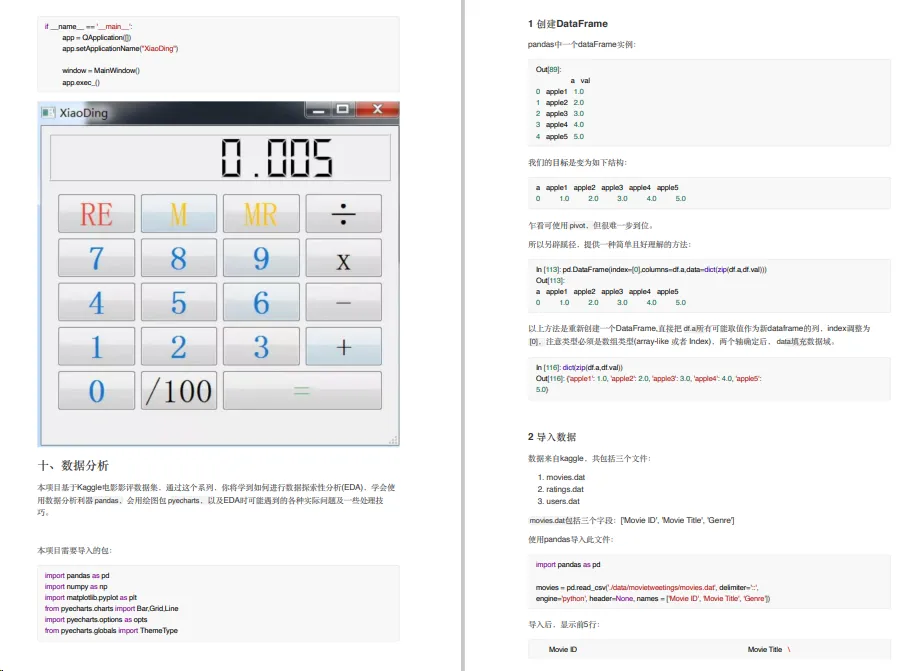Click list item 'users.dat'
Image resolution: width=916 pixels, height=671 pixels.
click(563, 501)
